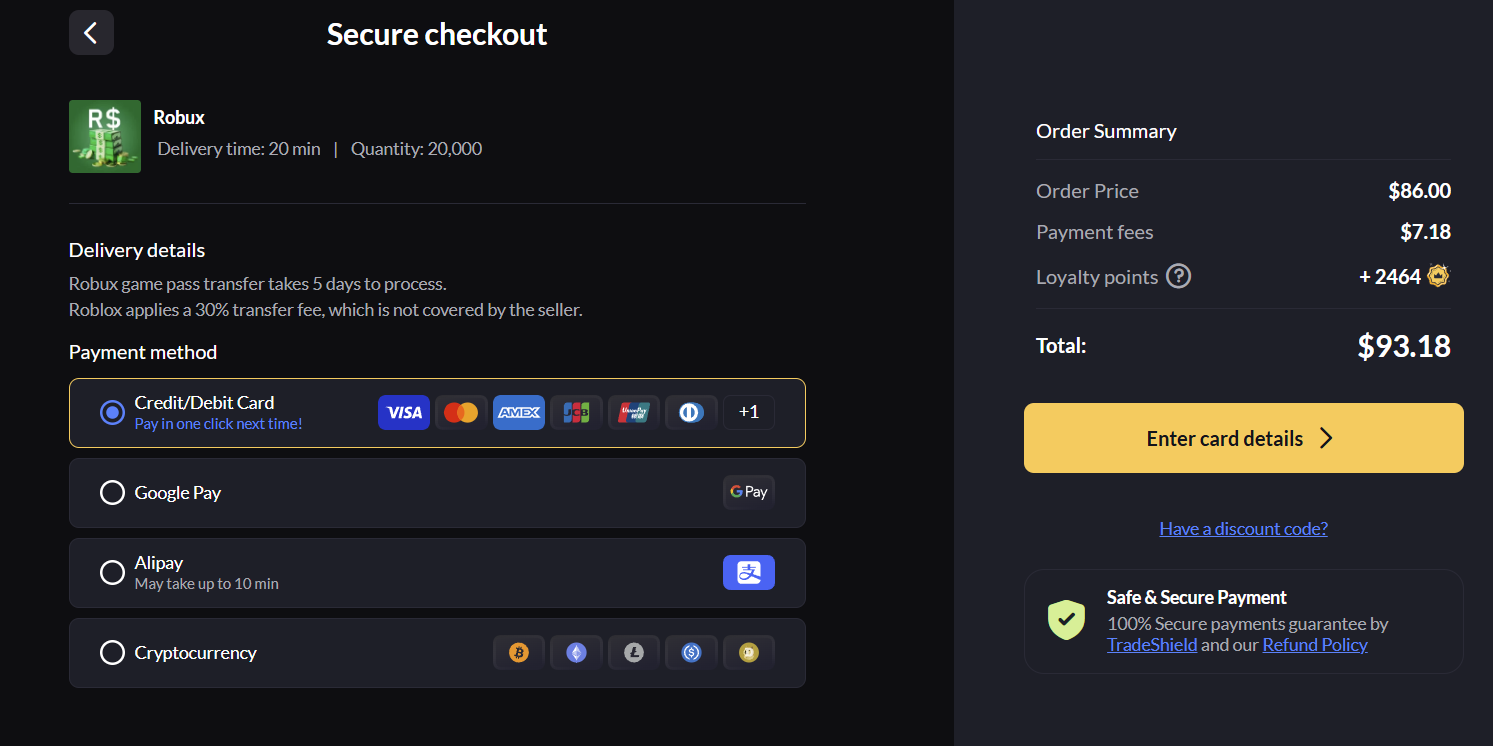This screenshot has width=1493, height=746.
Task: Select the Cryptocurrency radio option
Action: coord(112,653)
